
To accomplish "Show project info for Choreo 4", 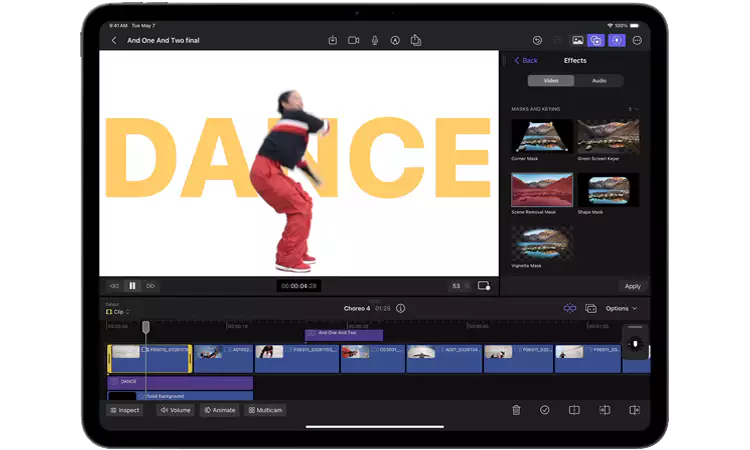I will (x=400, y=308).
